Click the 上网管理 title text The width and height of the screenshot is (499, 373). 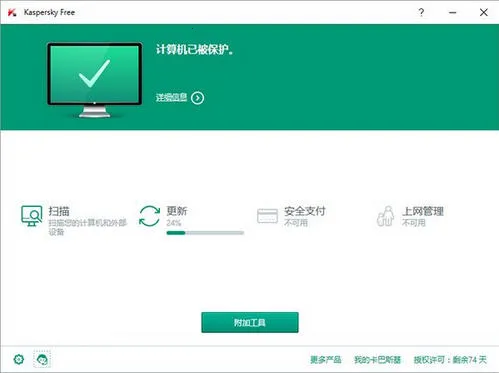point(423,211)
